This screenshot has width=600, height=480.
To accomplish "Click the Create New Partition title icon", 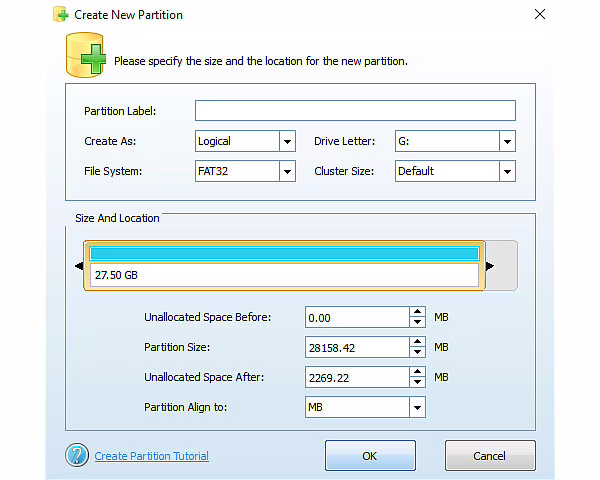I will pyautogui.click(x=61, y=15).
